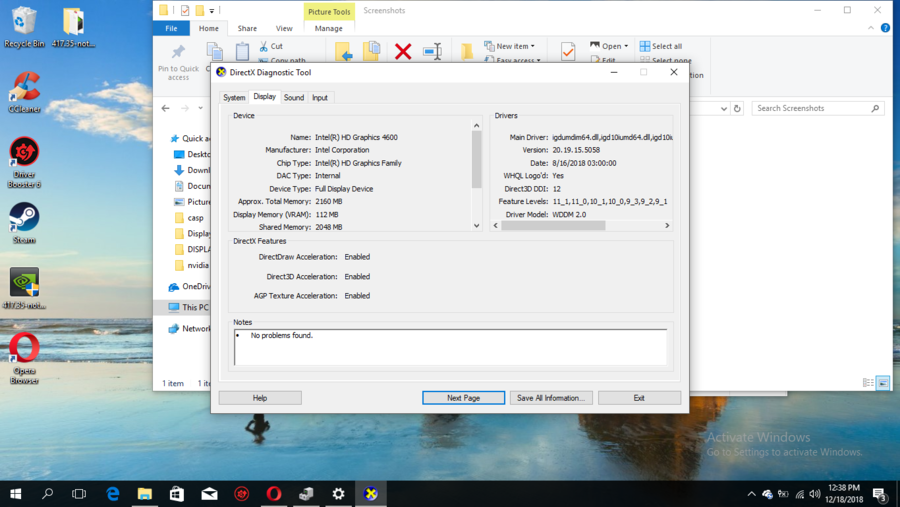Click Pin to Quick access icon
This screenshot has height=507, width=900.
click(x=178, y=51)
